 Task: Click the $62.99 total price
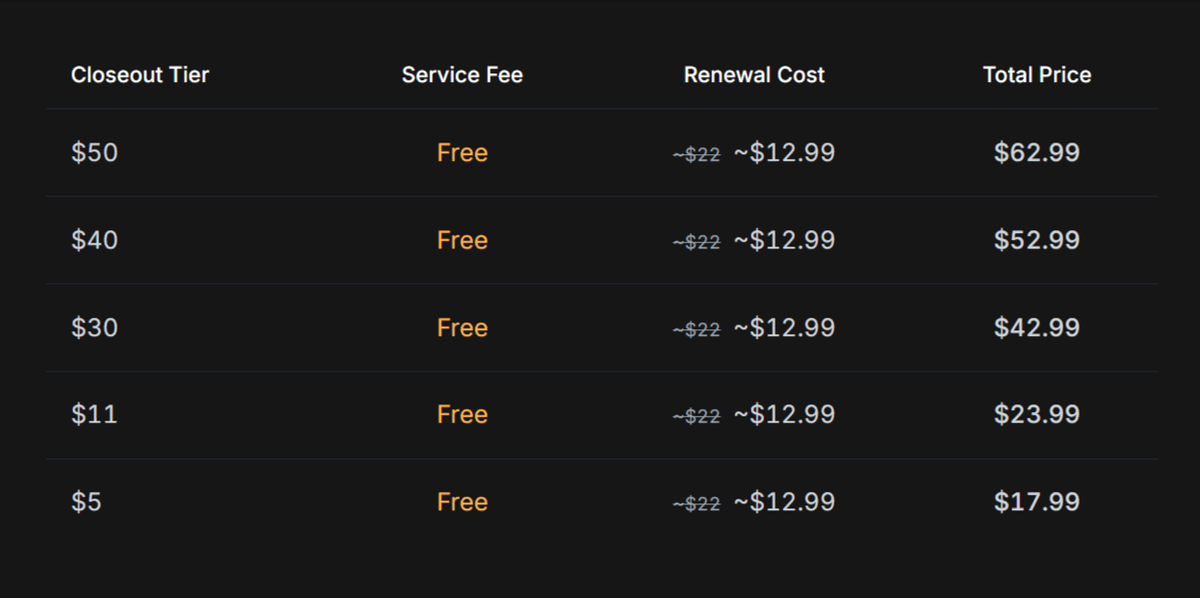pos(1037,153)
